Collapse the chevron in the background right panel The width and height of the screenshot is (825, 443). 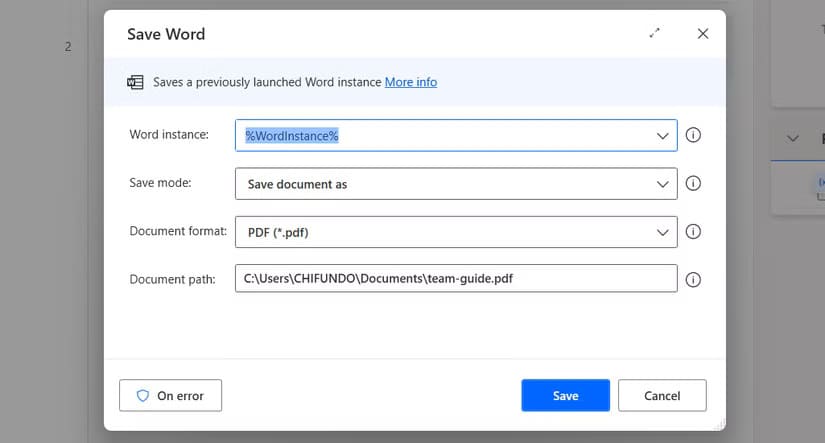coord(792,138)
